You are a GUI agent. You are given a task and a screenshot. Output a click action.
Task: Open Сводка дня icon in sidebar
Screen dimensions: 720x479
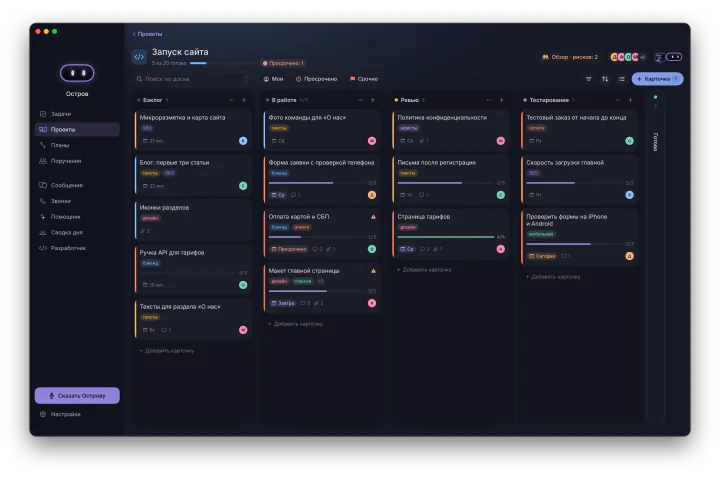pyautogui.click(x=43, y=232)
